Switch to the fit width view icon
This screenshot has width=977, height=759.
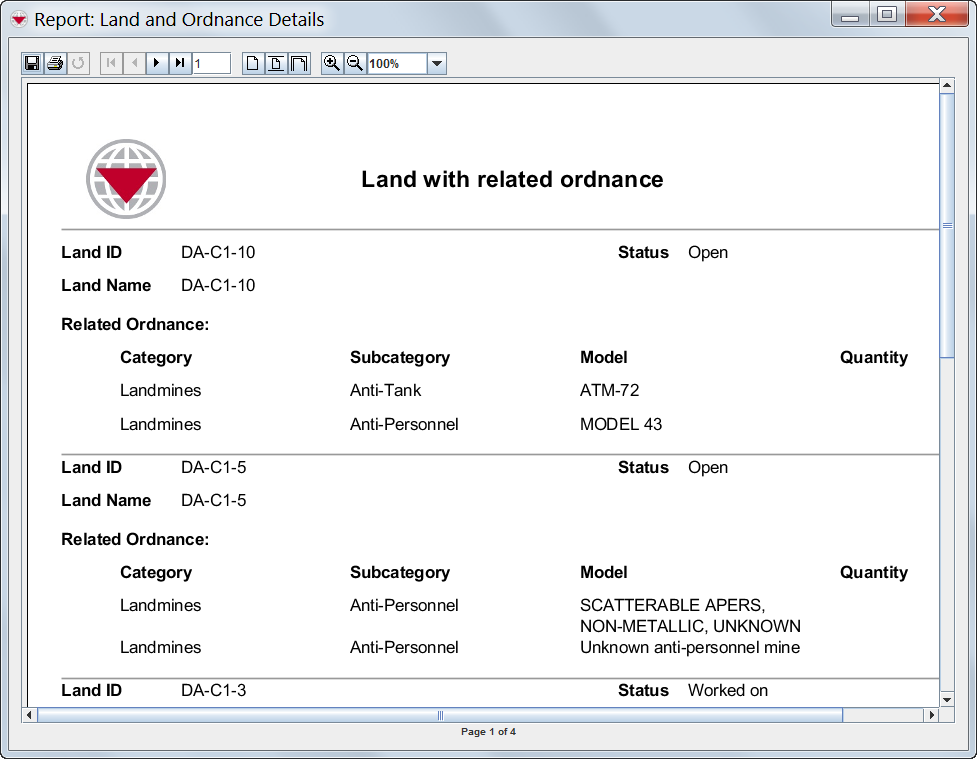[x=299, y=64]
